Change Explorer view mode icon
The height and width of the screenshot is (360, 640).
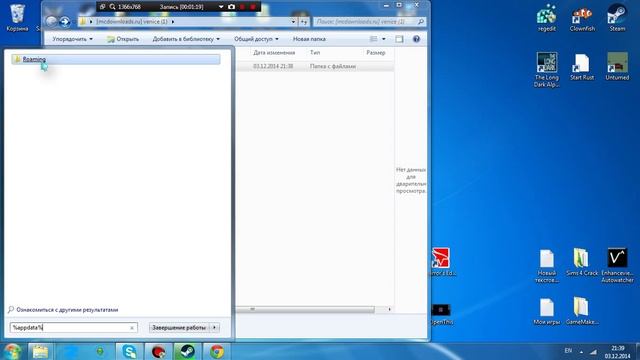(x=373, y=39)
